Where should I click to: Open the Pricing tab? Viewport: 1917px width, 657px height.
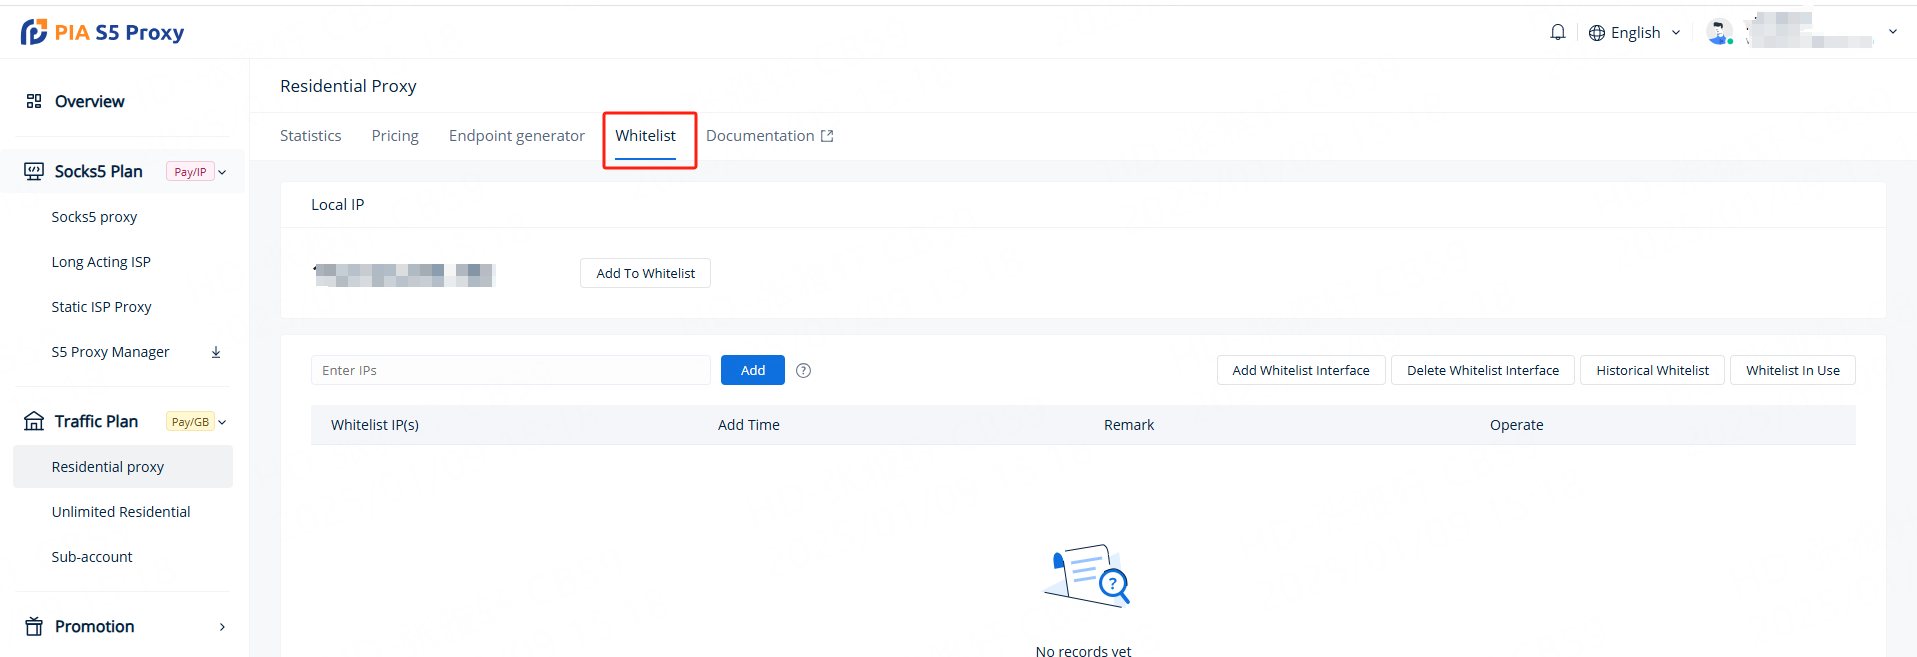point(395,136)
